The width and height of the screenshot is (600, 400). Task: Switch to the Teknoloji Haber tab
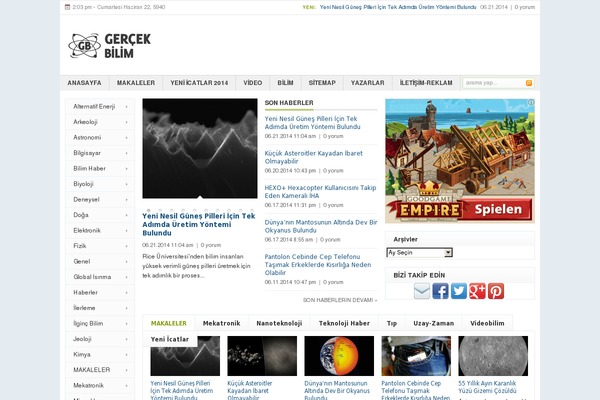[x=344, y=323]
